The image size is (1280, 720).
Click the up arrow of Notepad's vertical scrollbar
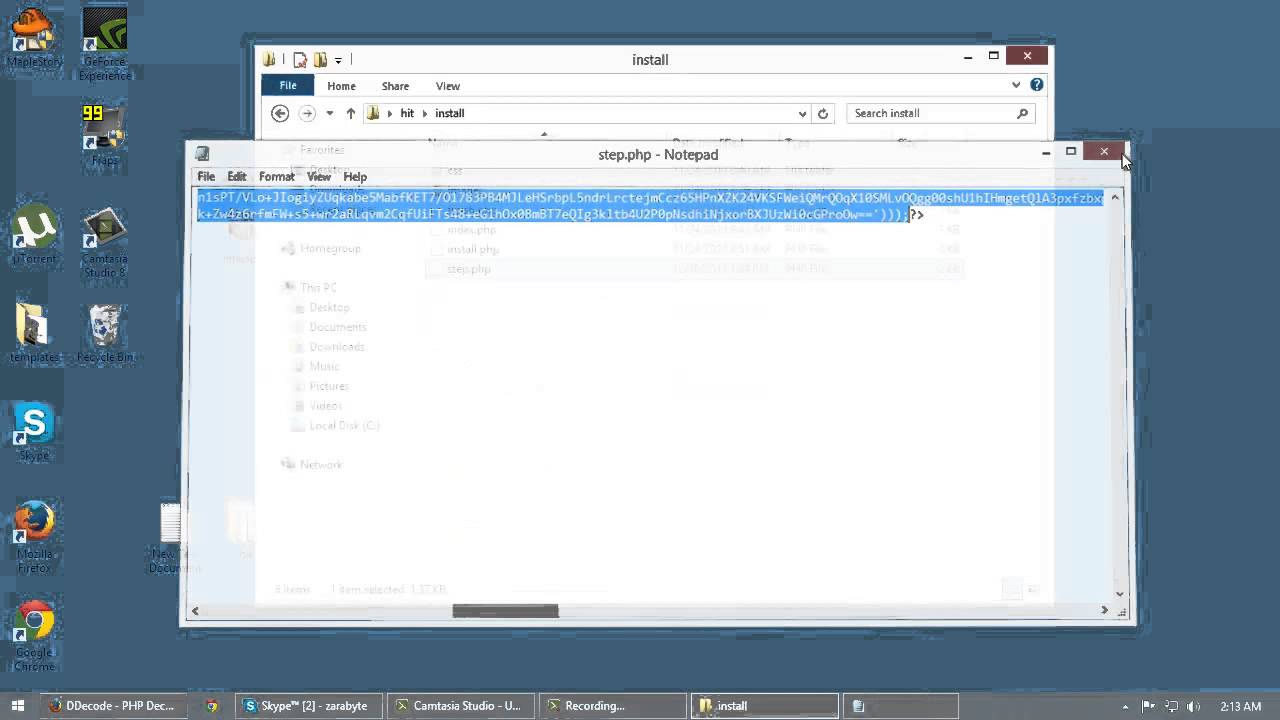[1115, 197]
